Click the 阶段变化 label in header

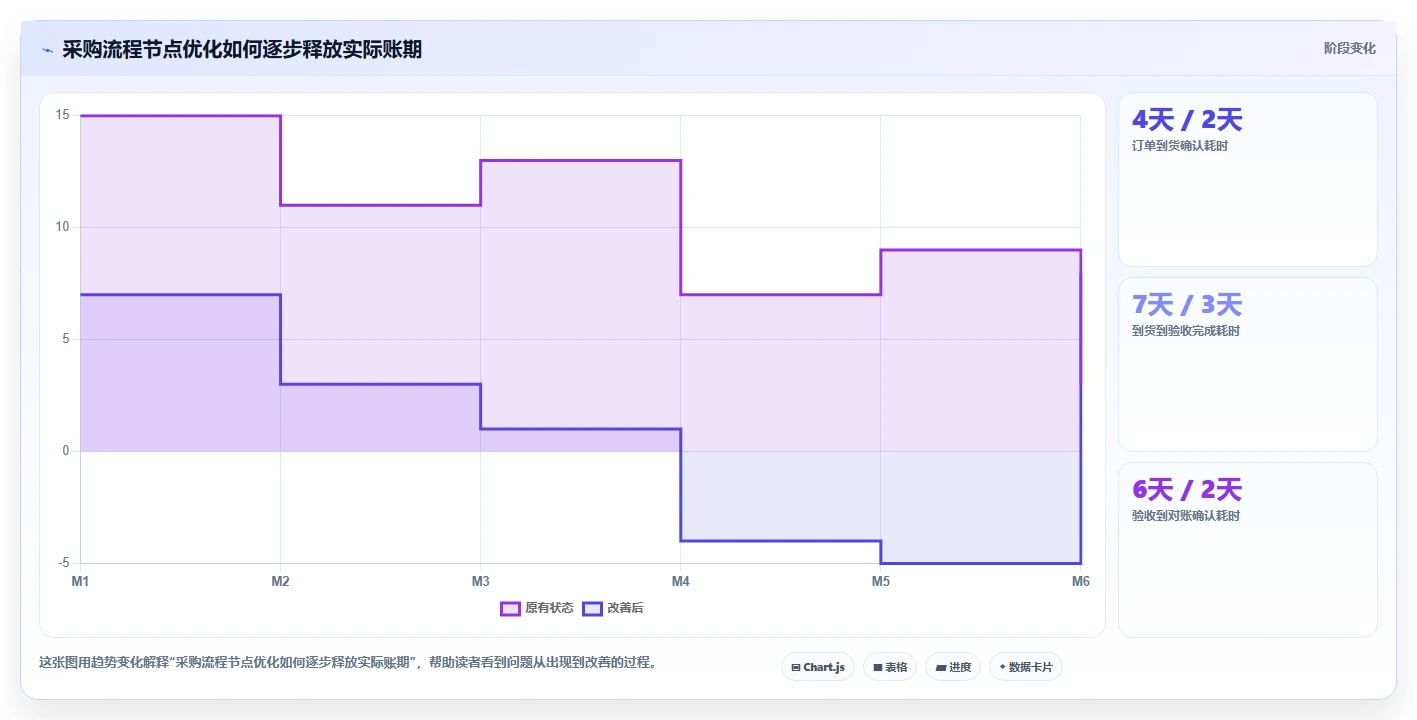tap(1349, 48)
